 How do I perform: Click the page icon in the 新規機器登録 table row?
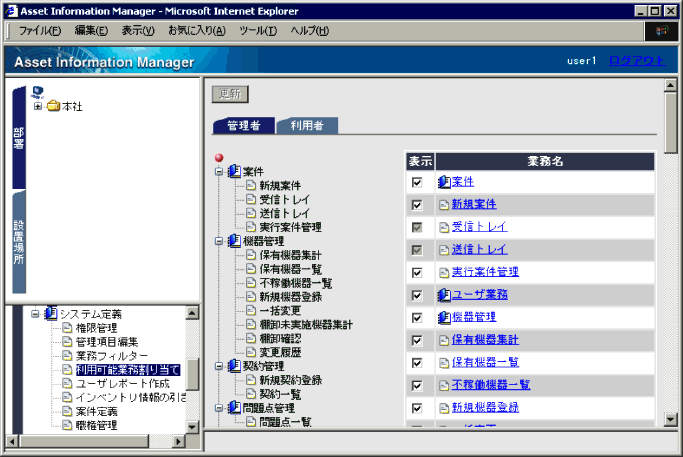444,408
